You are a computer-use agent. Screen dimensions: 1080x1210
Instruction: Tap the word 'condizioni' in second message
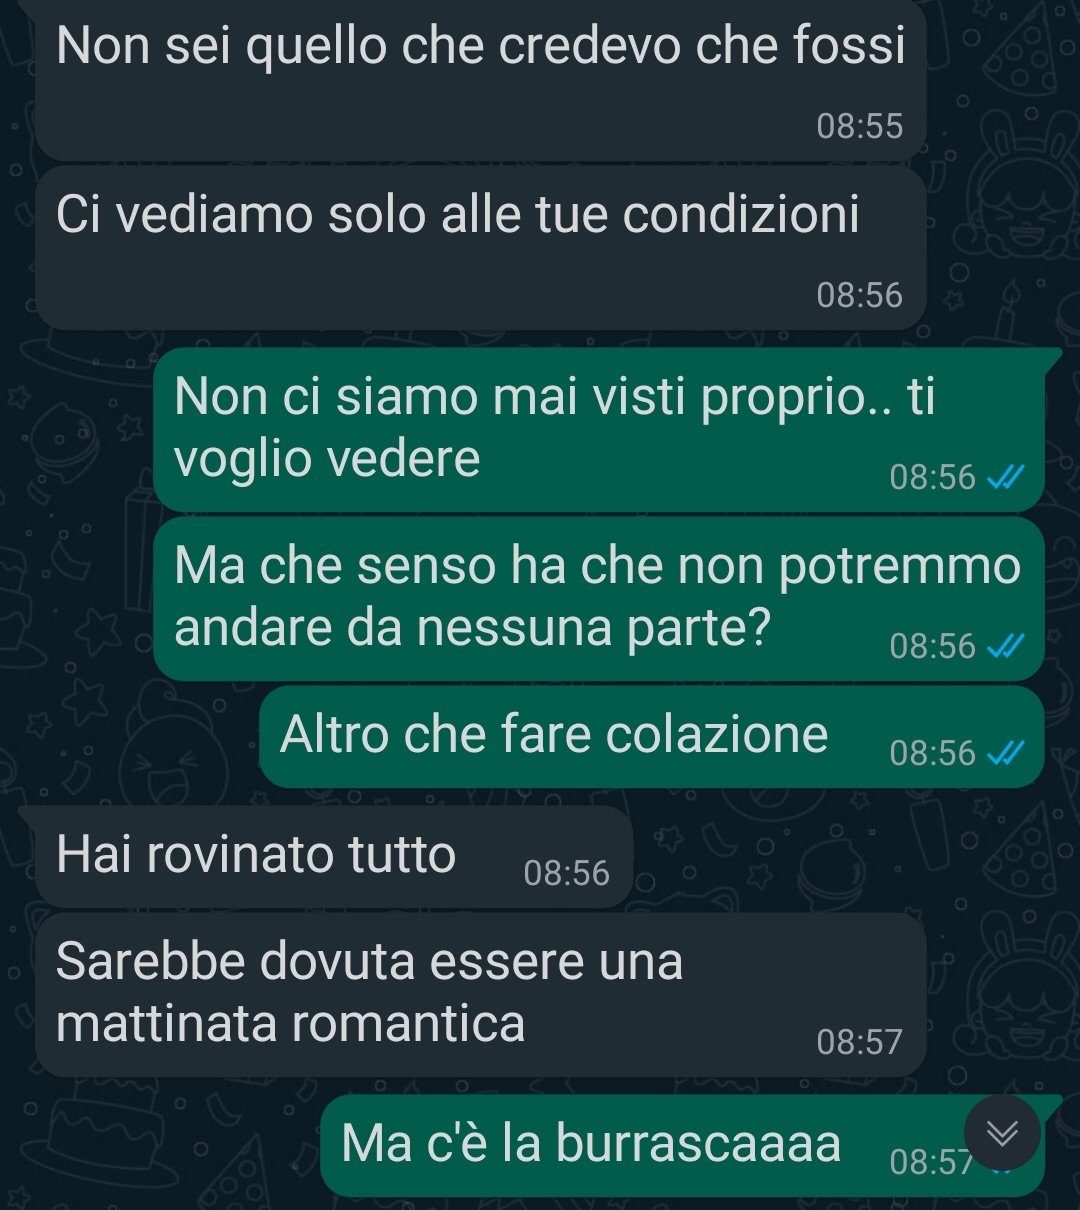click(x=741, y=214)
